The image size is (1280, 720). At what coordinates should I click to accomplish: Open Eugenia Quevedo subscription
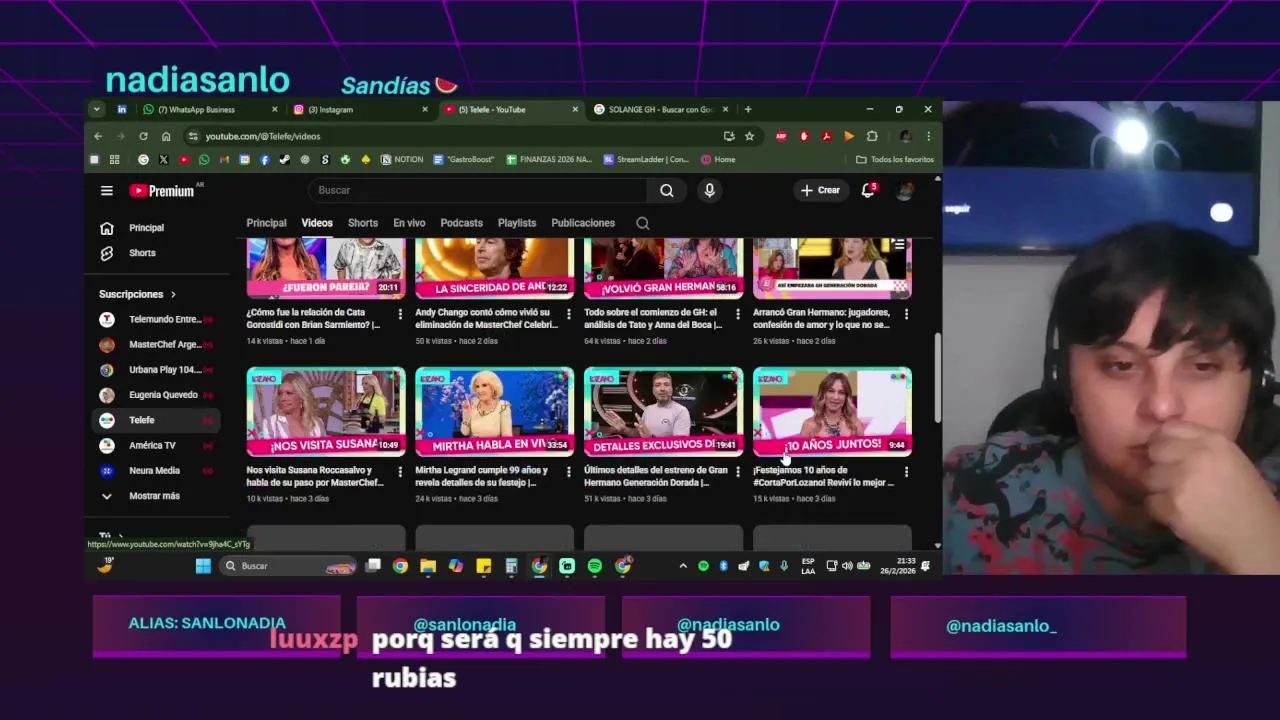pyautogui.click(x=155, y=395)
